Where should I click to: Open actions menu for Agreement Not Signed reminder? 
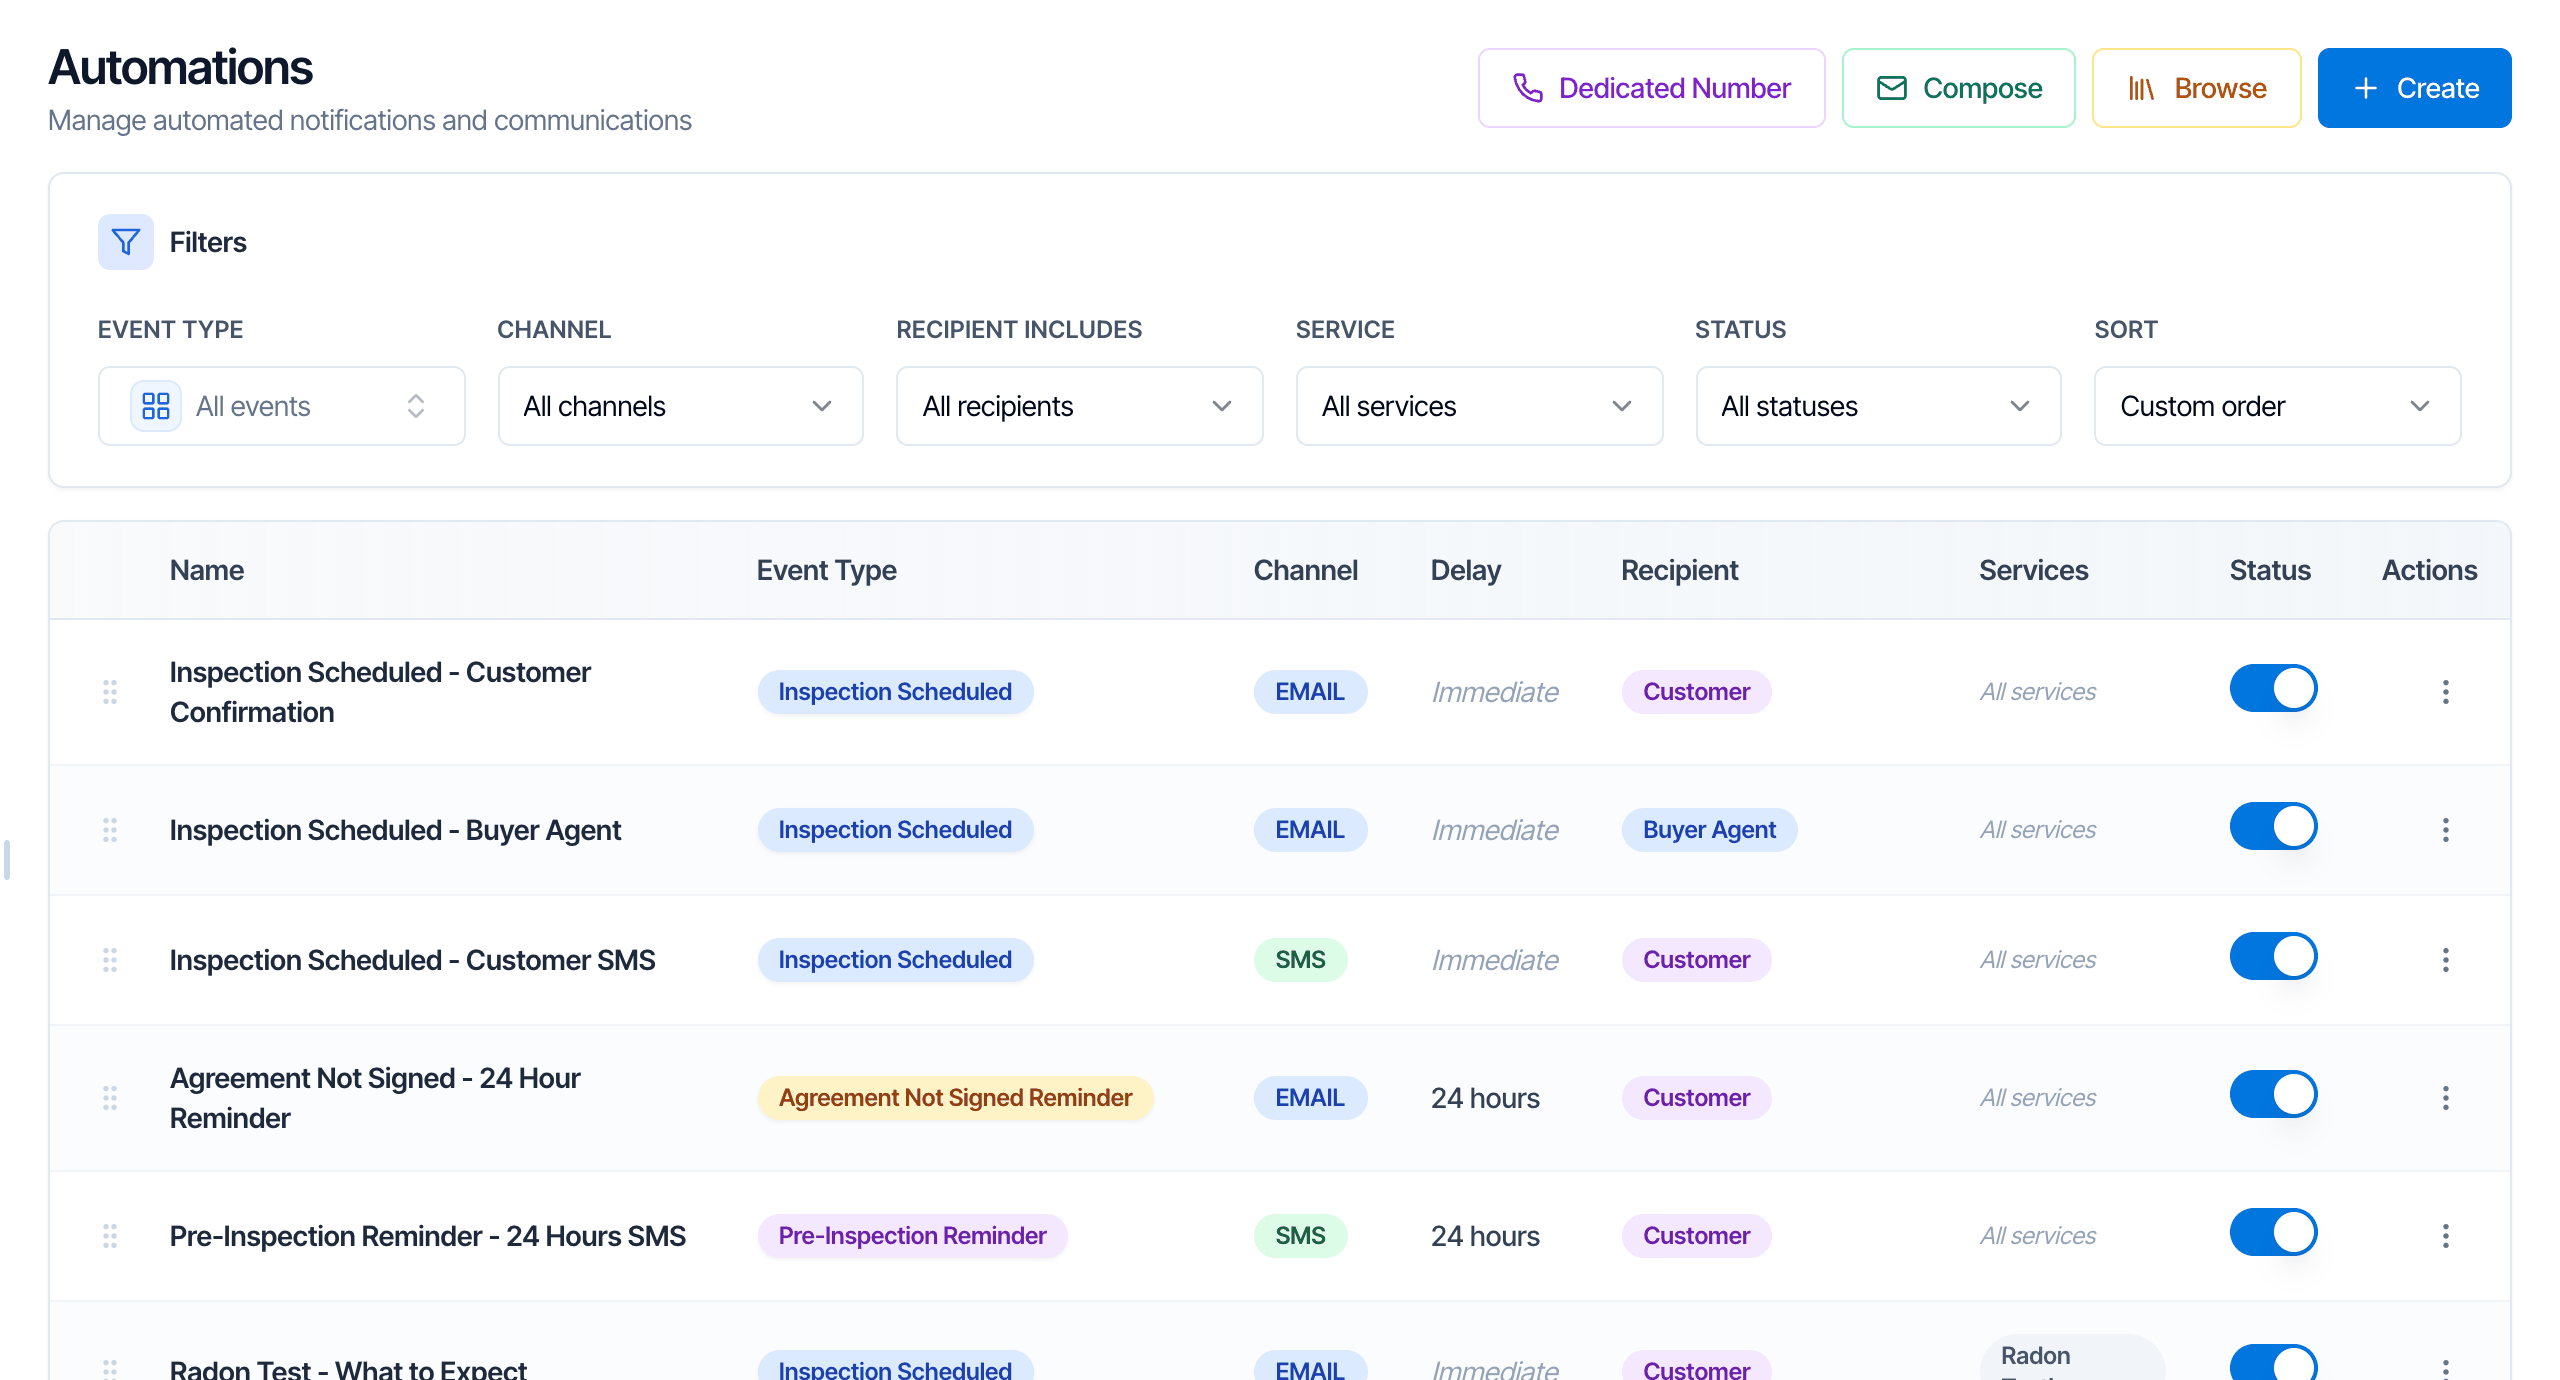pos(2446,1098)
